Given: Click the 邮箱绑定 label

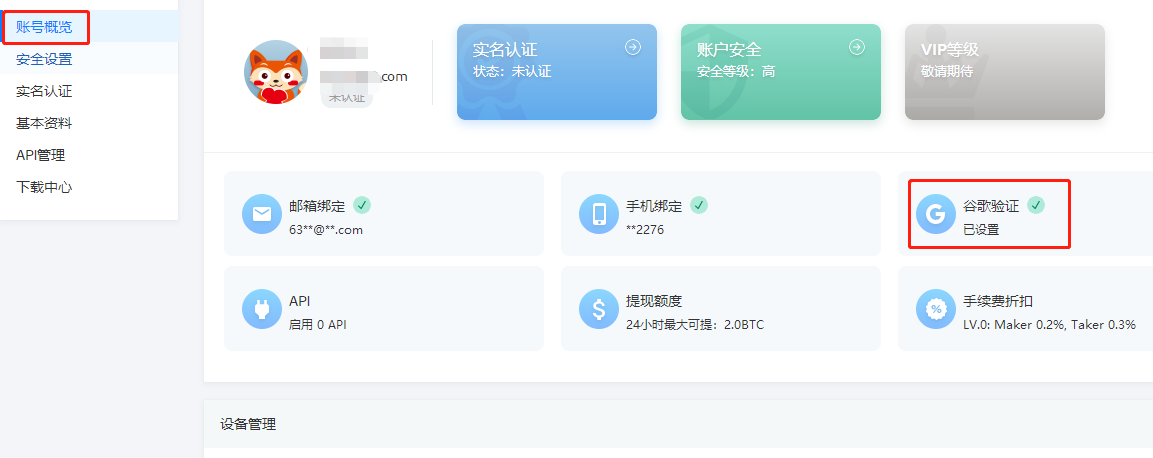Looking at the screenshot, I should point(317,207).
